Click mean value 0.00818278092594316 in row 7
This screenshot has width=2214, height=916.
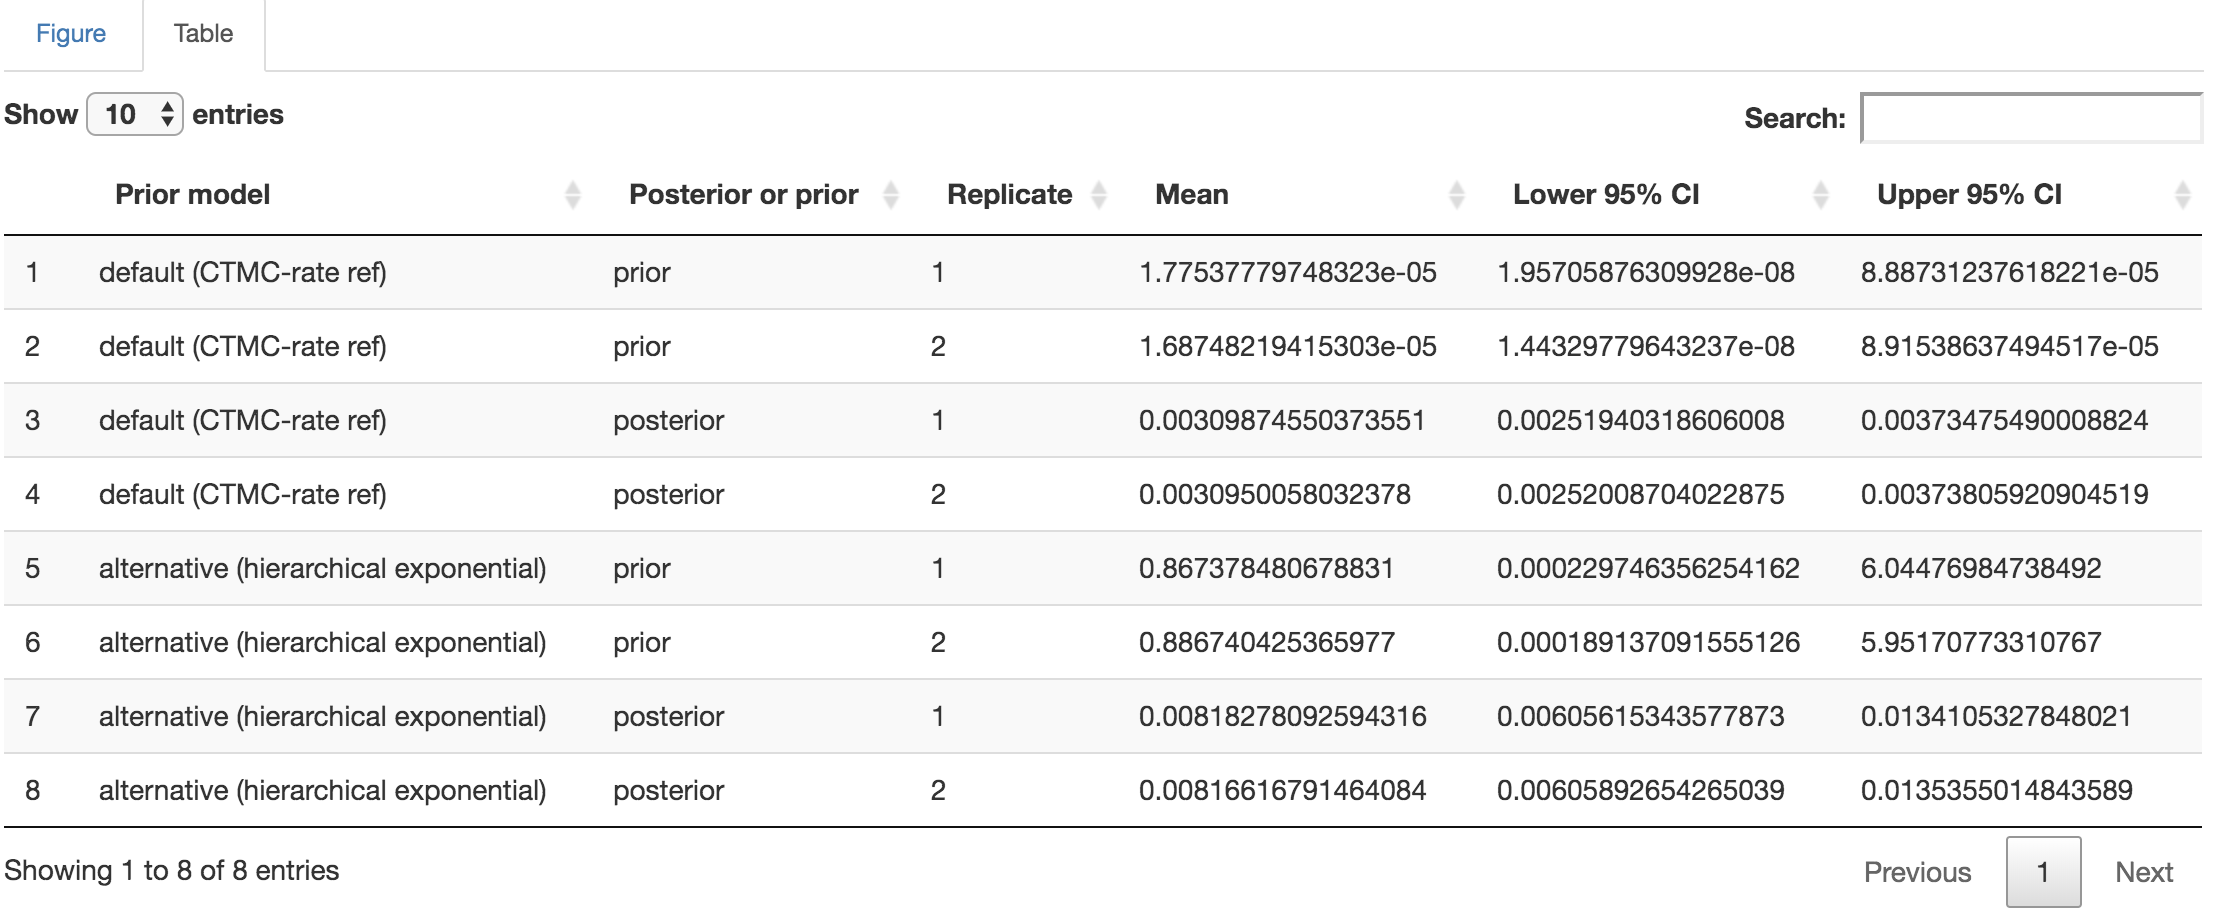click(1282, 717)
